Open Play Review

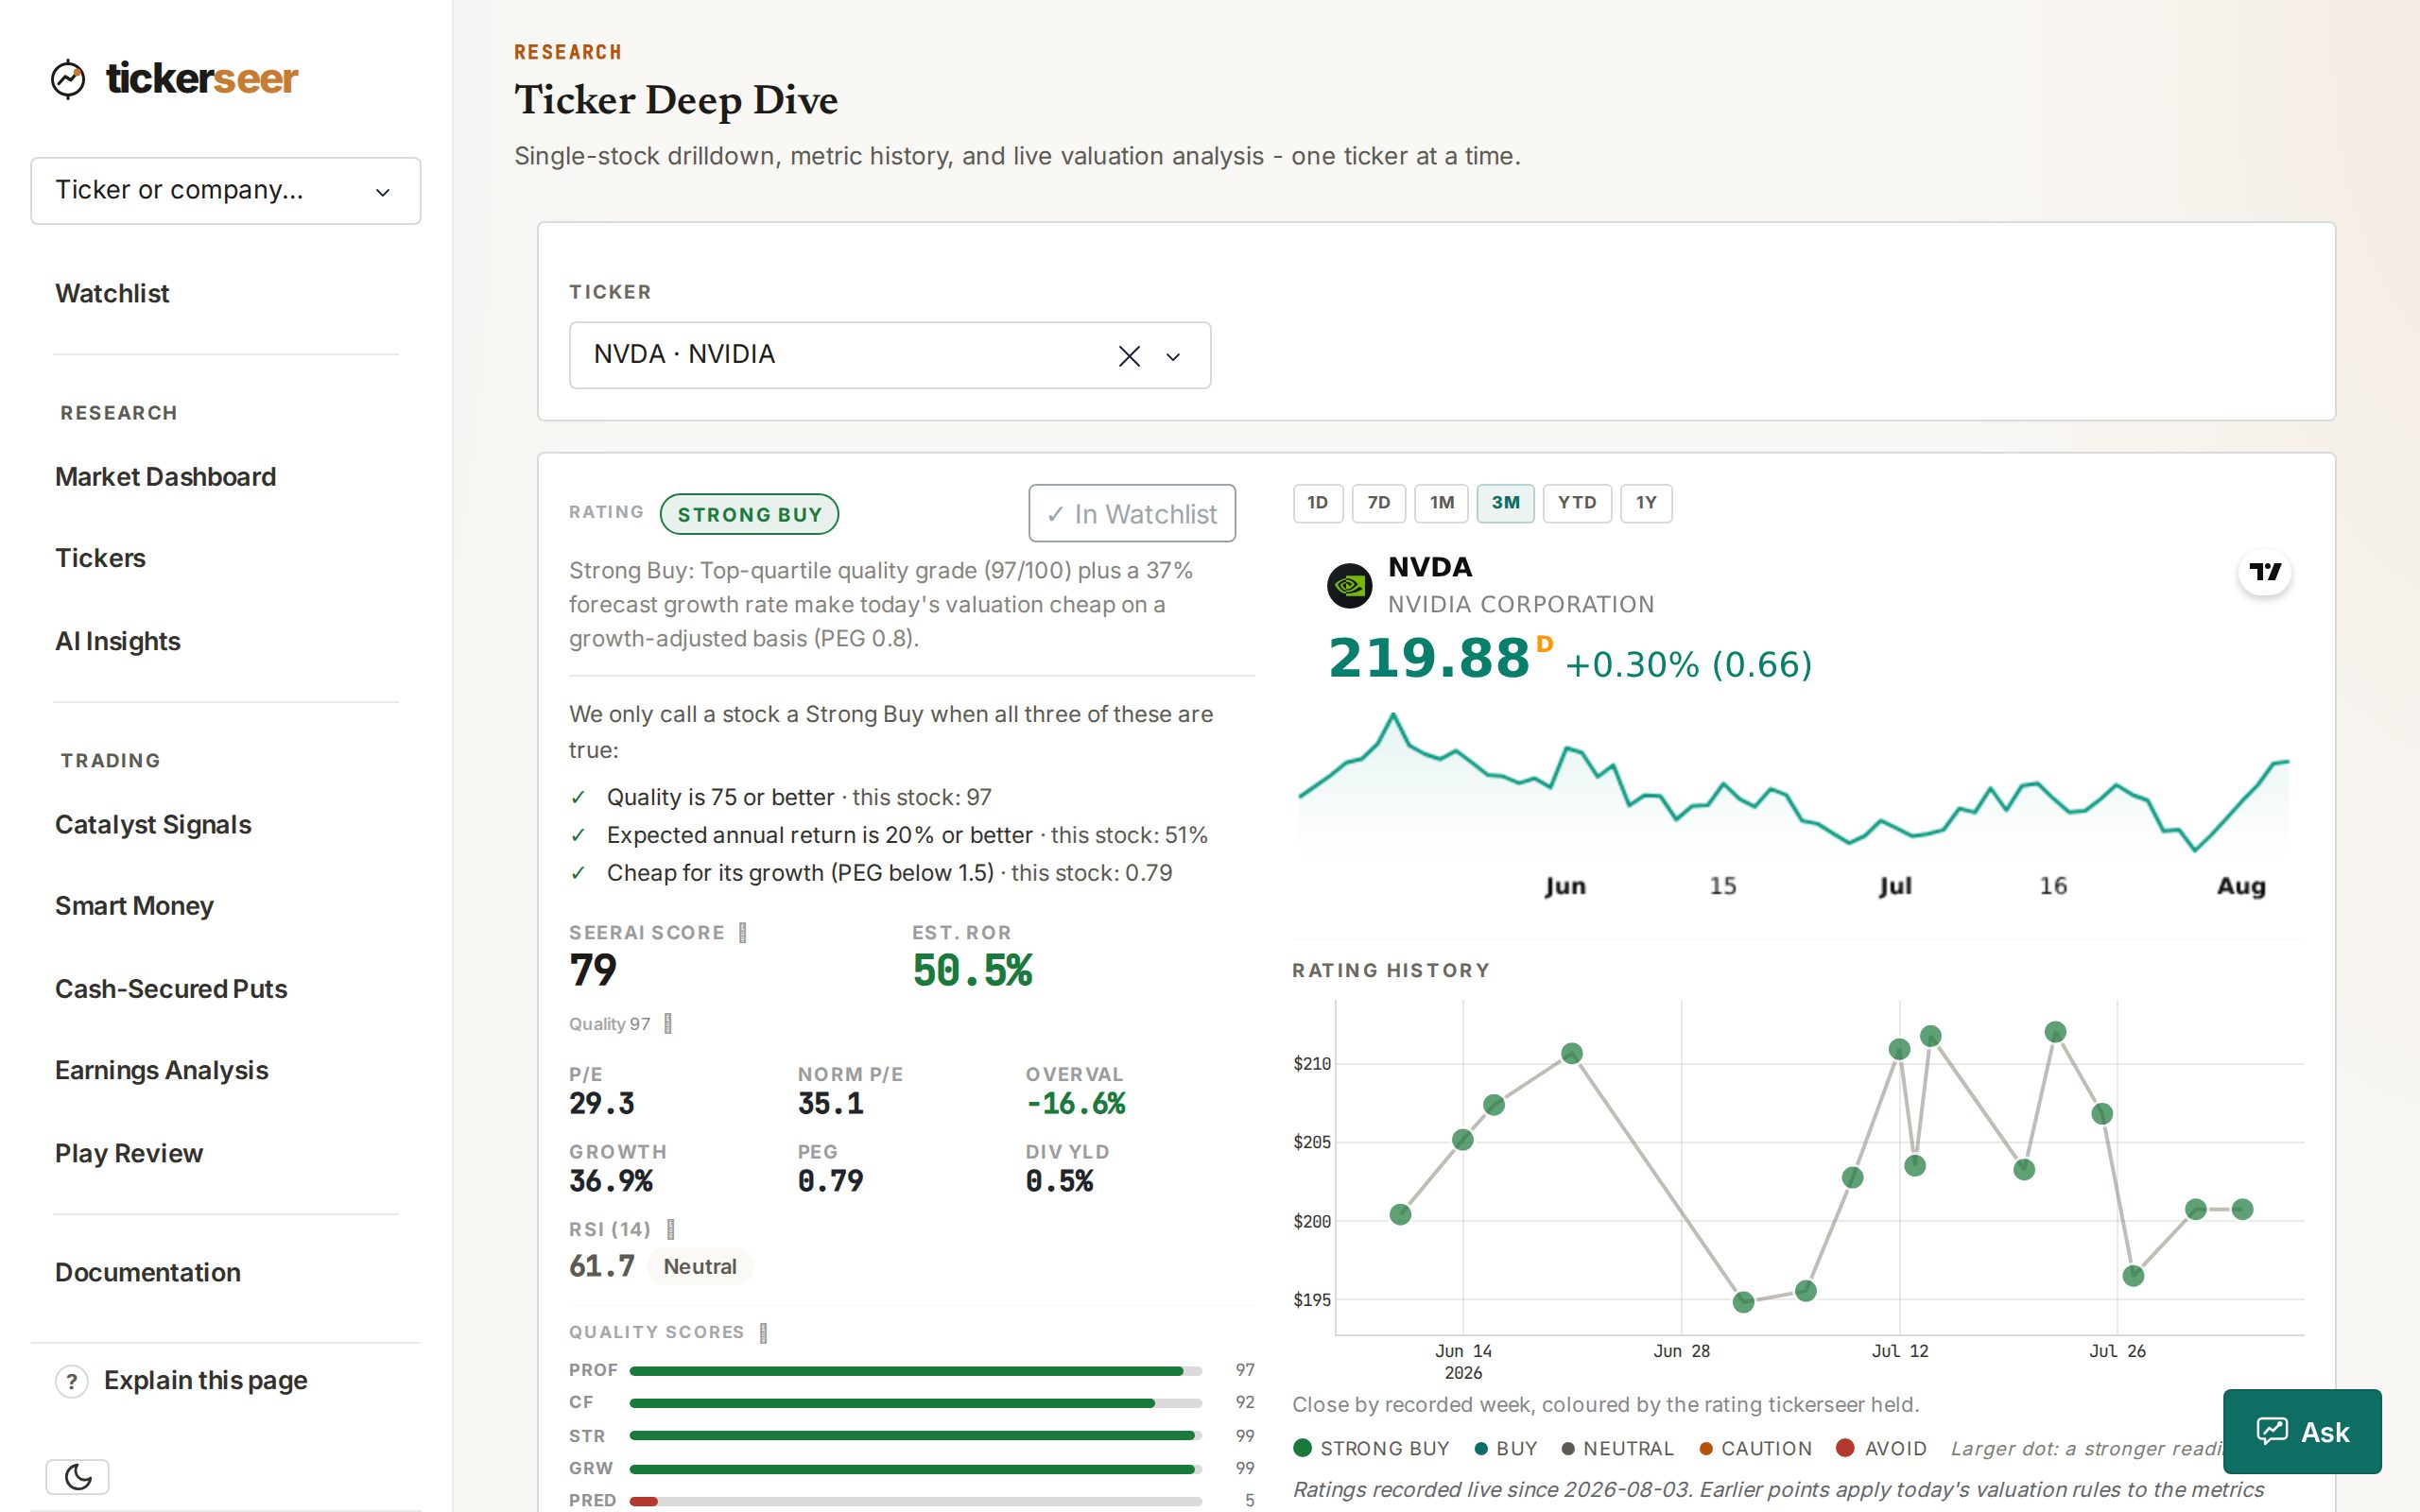pos(129,1154)
